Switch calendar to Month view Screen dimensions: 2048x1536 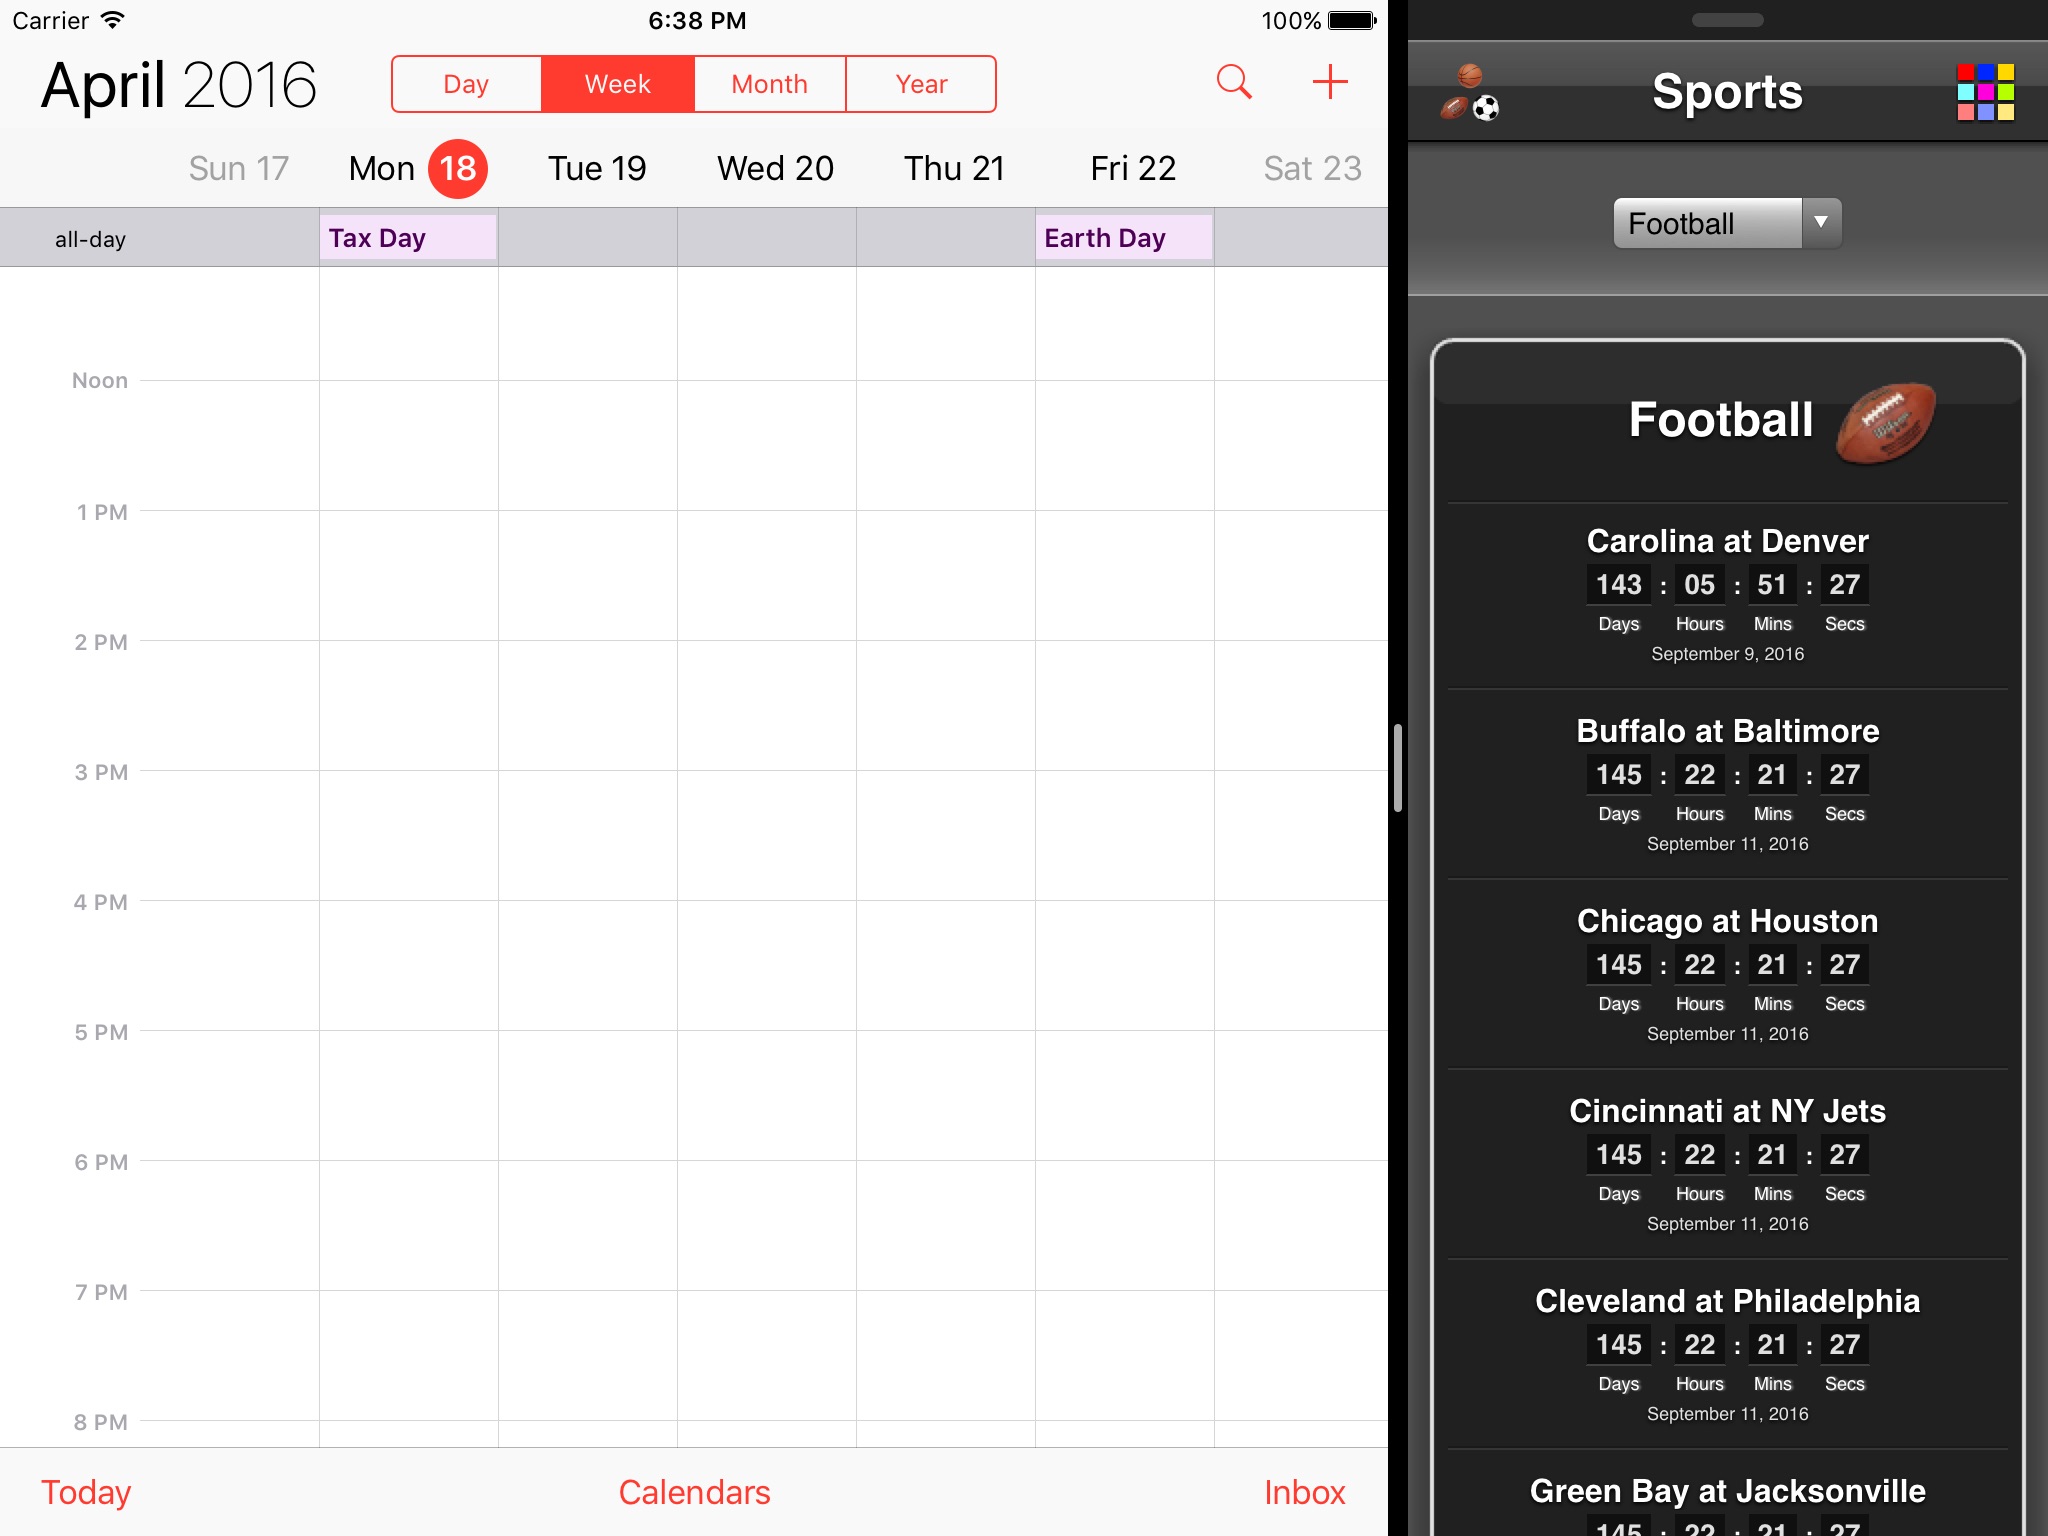pos(769,84)
